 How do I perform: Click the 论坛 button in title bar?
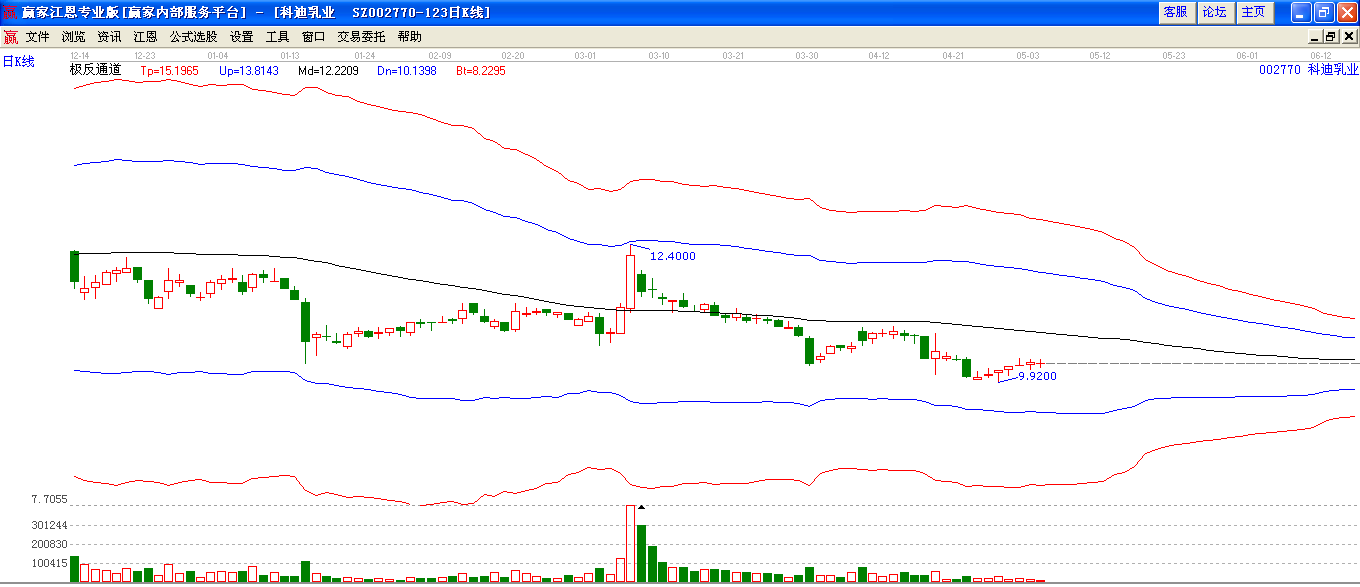pyautogui.click(x=1214, y=12)
